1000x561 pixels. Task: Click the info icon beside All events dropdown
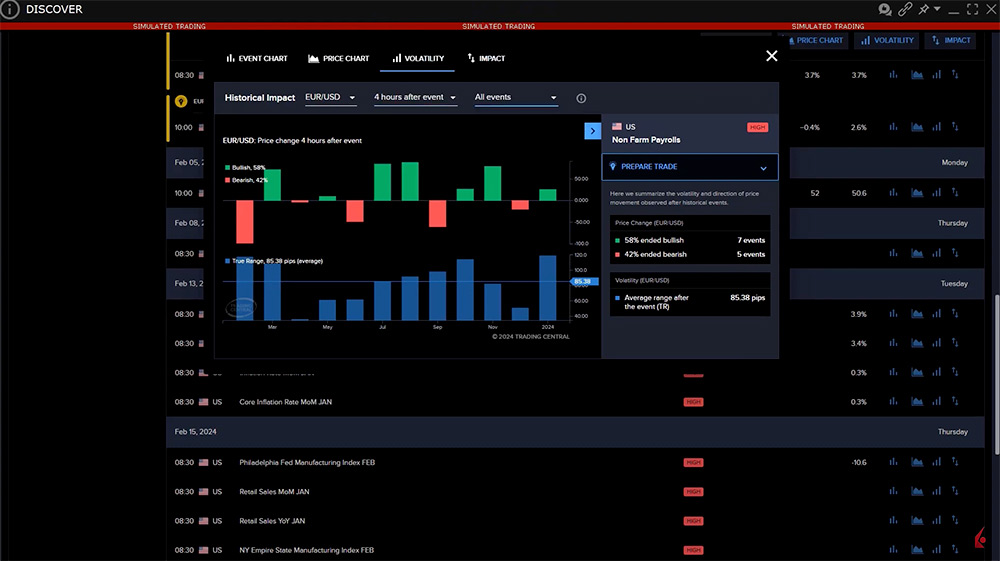click(581, 98)
